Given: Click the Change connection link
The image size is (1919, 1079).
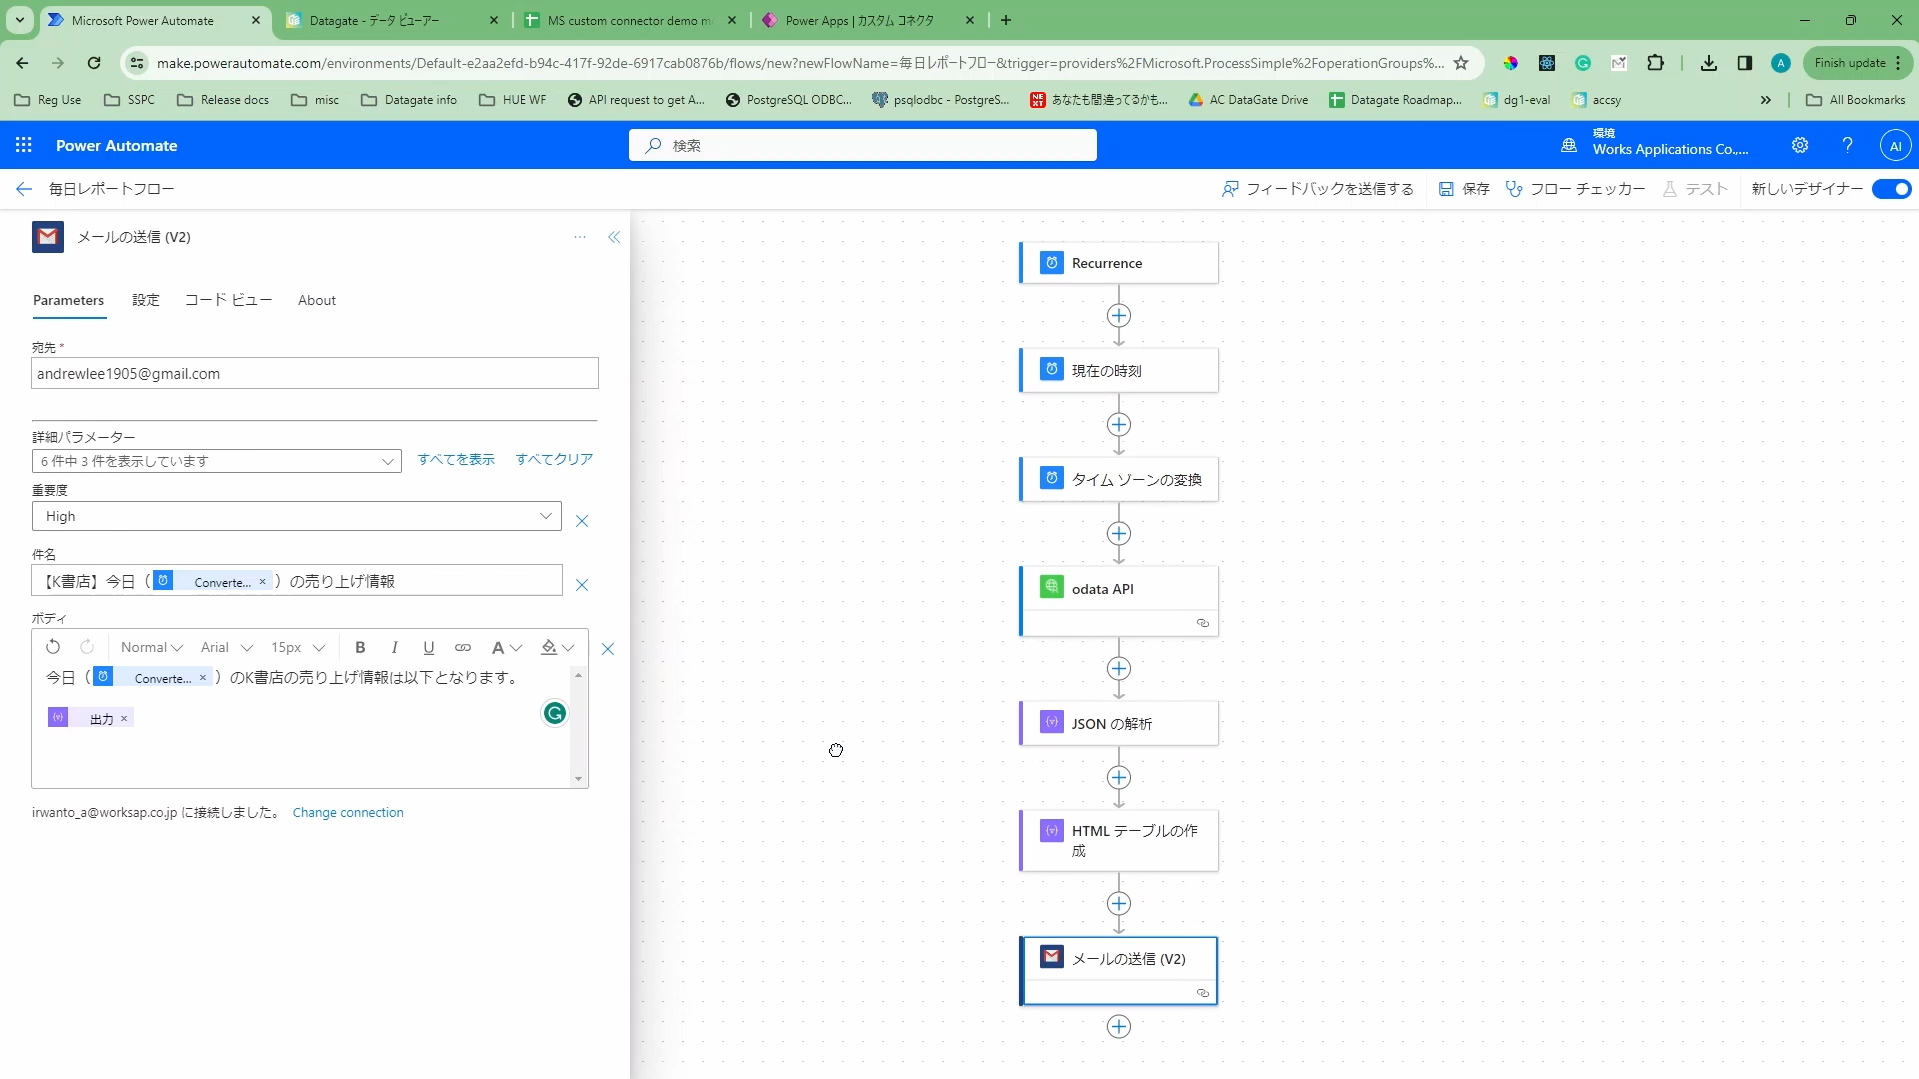Looking at the screenshot, I should 348,813.
